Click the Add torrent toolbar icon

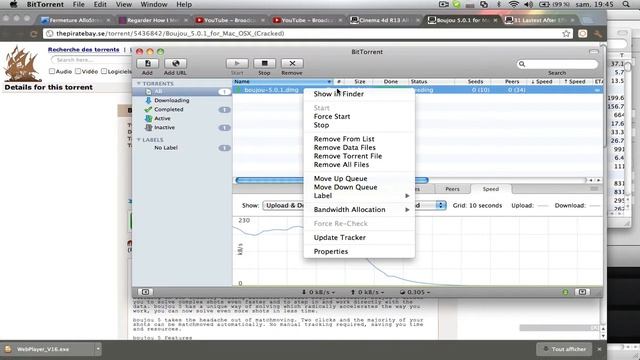tap(147, 63)
